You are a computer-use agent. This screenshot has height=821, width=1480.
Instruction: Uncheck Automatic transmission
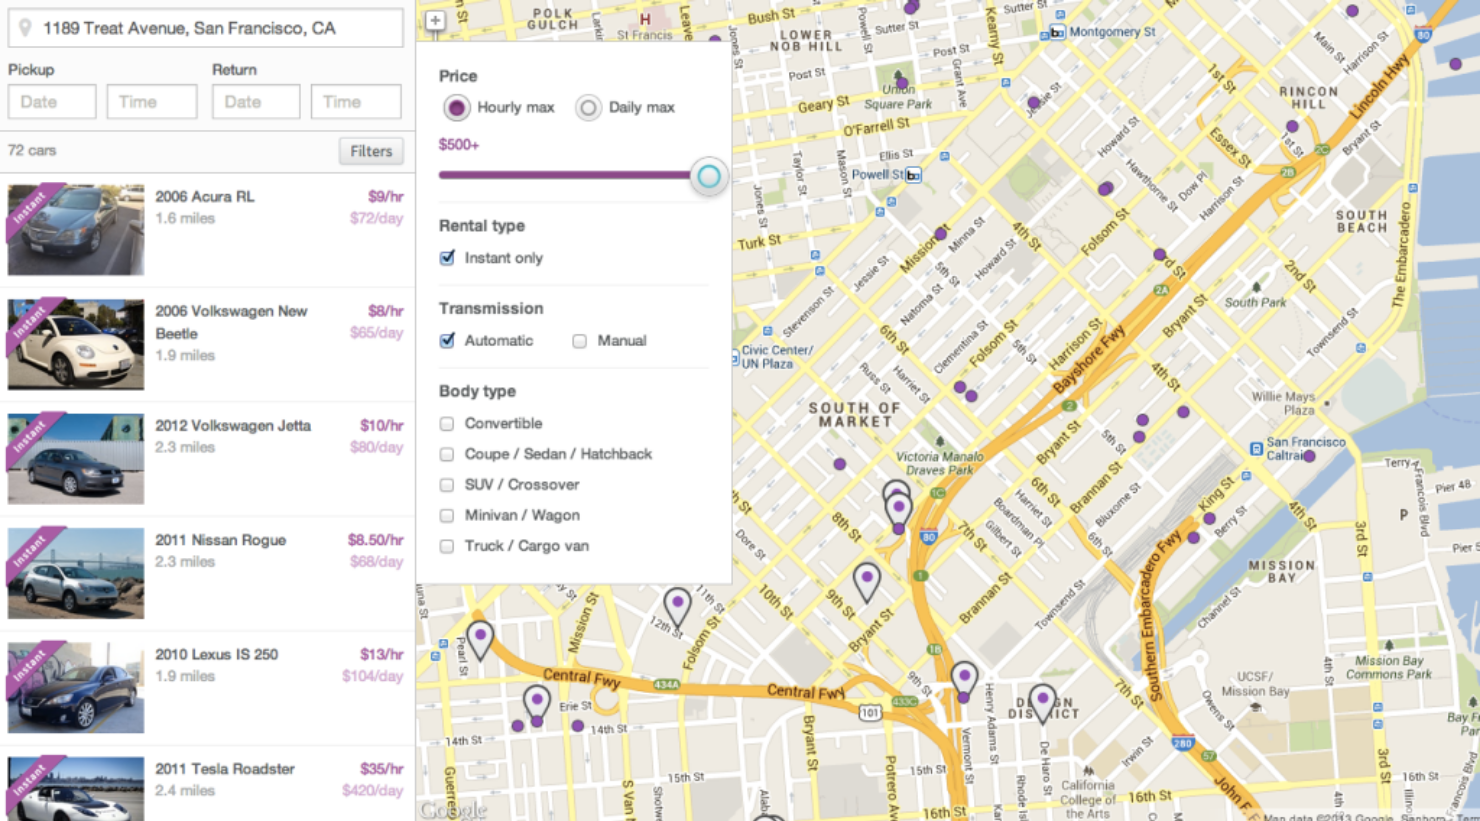[x=447, y=341]
